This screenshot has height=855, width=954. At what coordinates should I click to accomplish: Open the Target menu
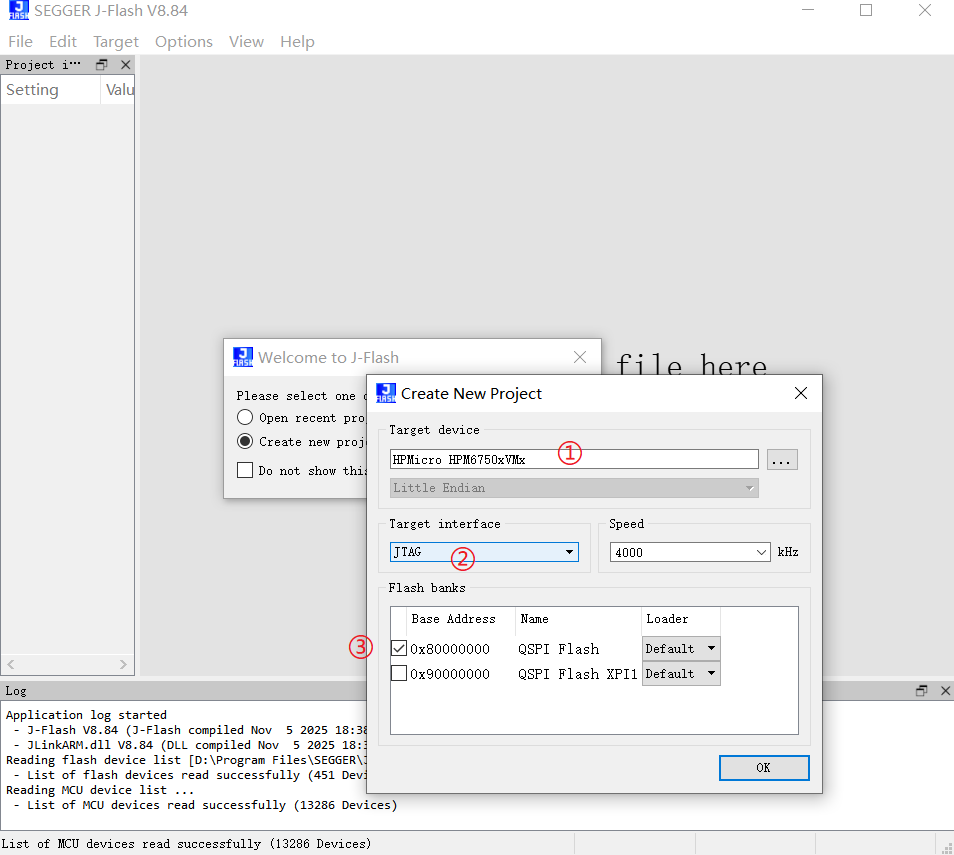[x=116, y=41]
